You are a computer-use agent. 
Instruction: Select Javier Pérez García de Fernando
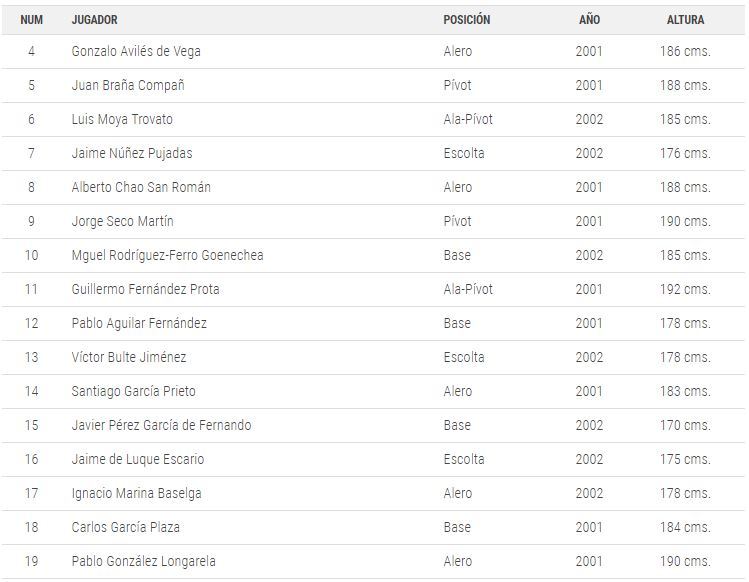pos(161,425)
